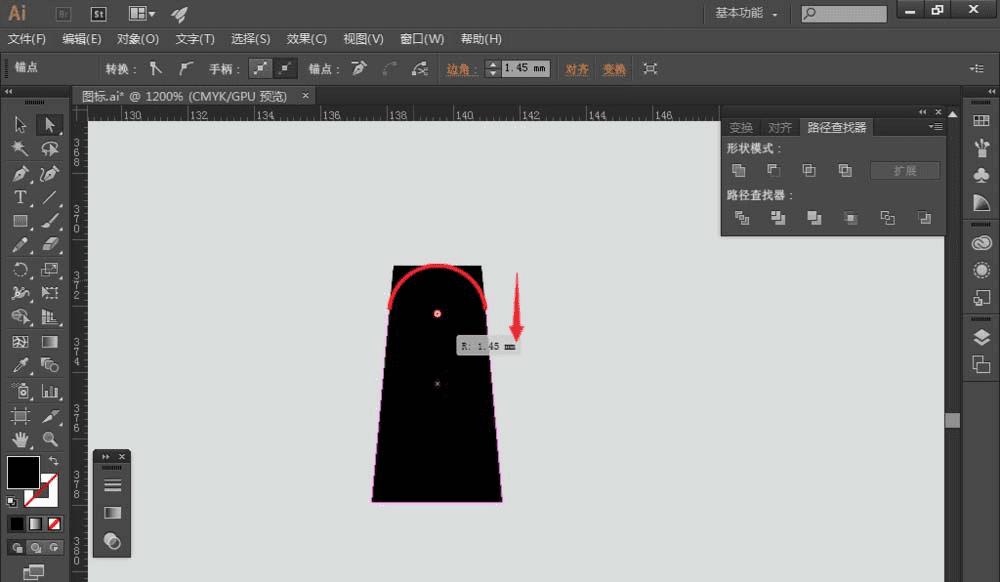
Task: Select the Zoom magnifier tool
Action: [49, 439]
